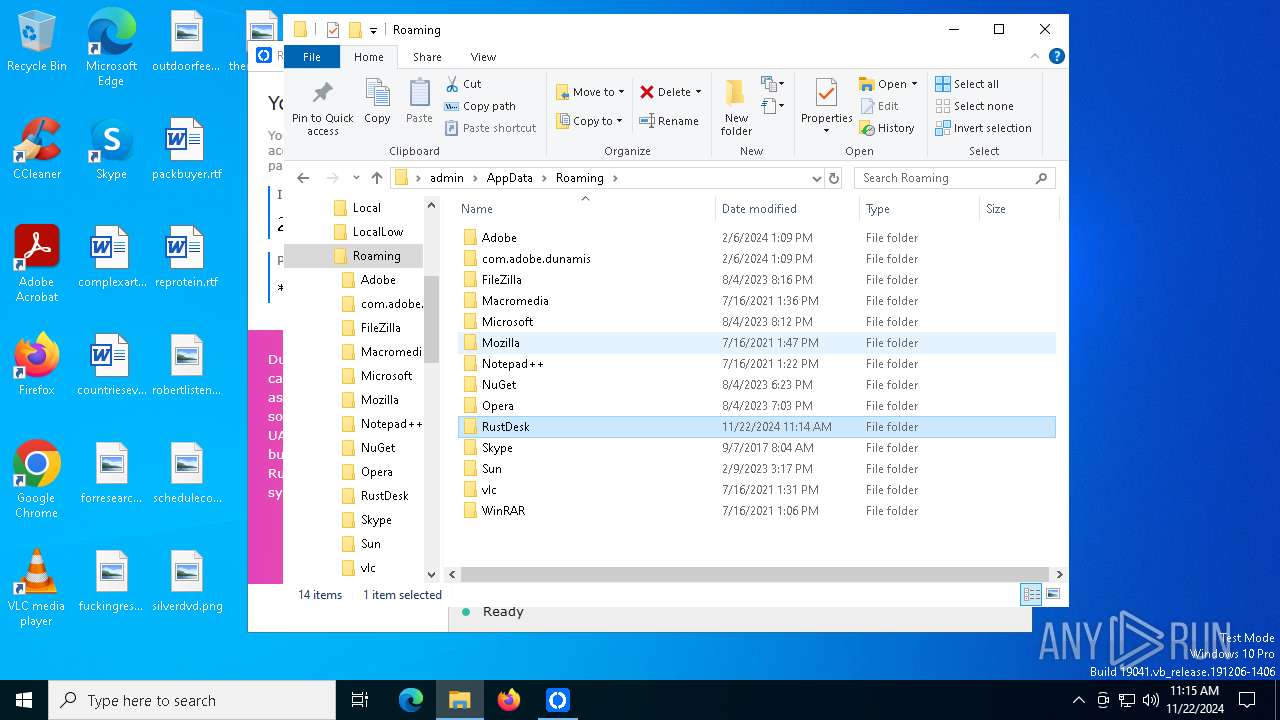Viewport: 1280px width, 720px height.
Task: Collapse the ribbon with the chevron
Action: pos(1035,57)
